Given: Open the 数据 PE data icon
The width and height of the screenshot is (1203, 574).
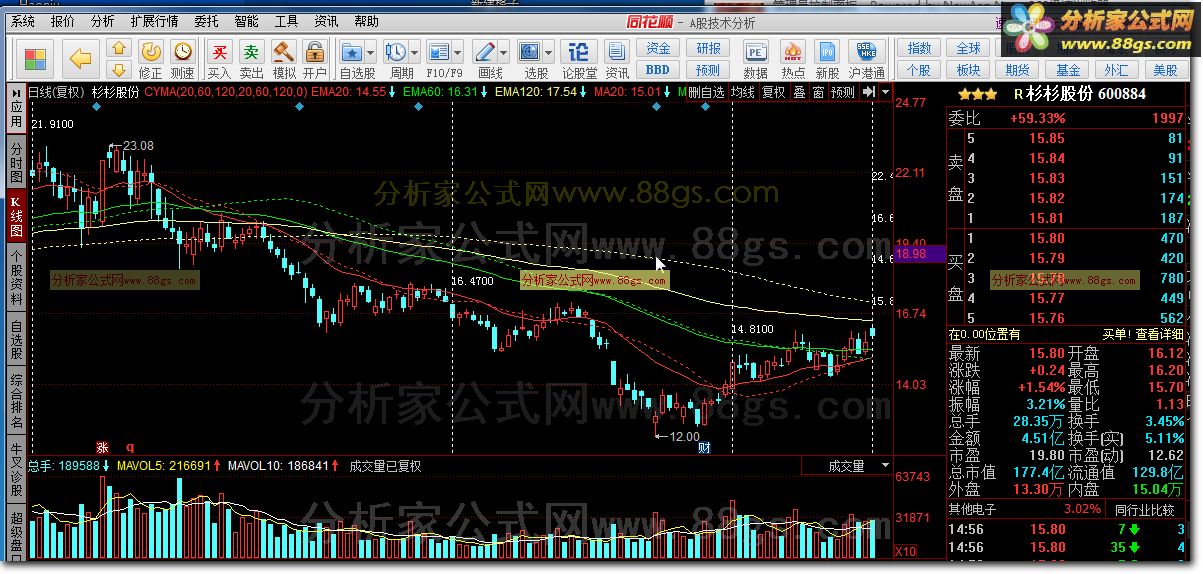Looking at the screenshot, I should coord(756,51).
